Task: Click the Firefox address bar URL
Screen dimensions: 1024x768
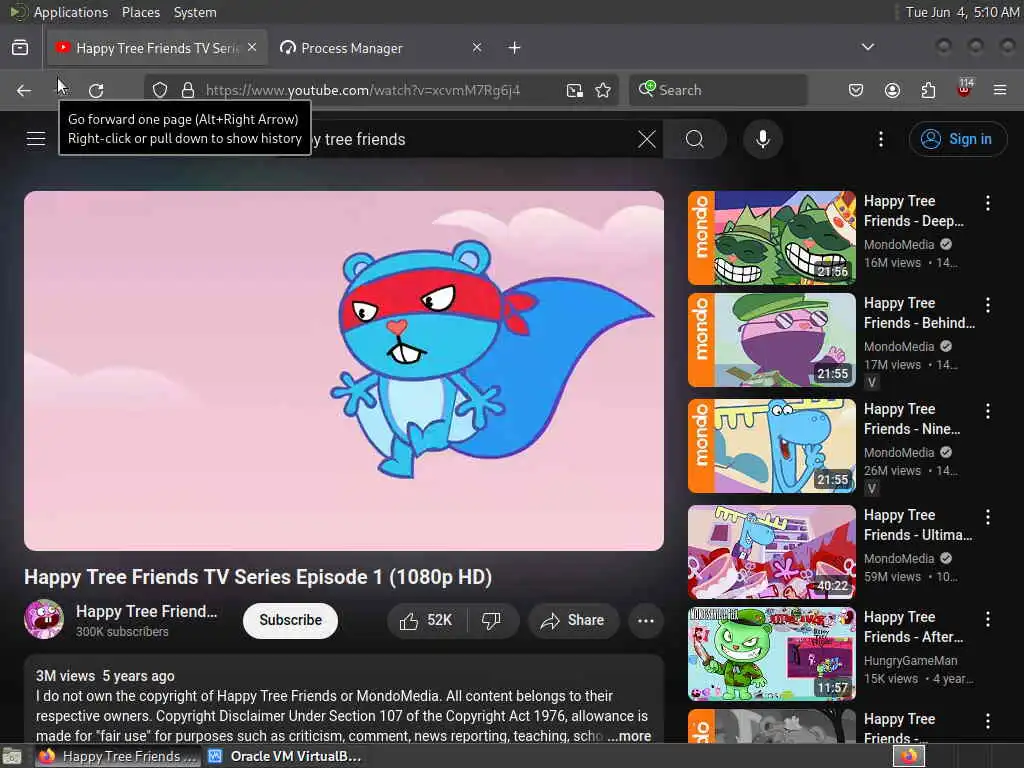Action: (363, 90)
